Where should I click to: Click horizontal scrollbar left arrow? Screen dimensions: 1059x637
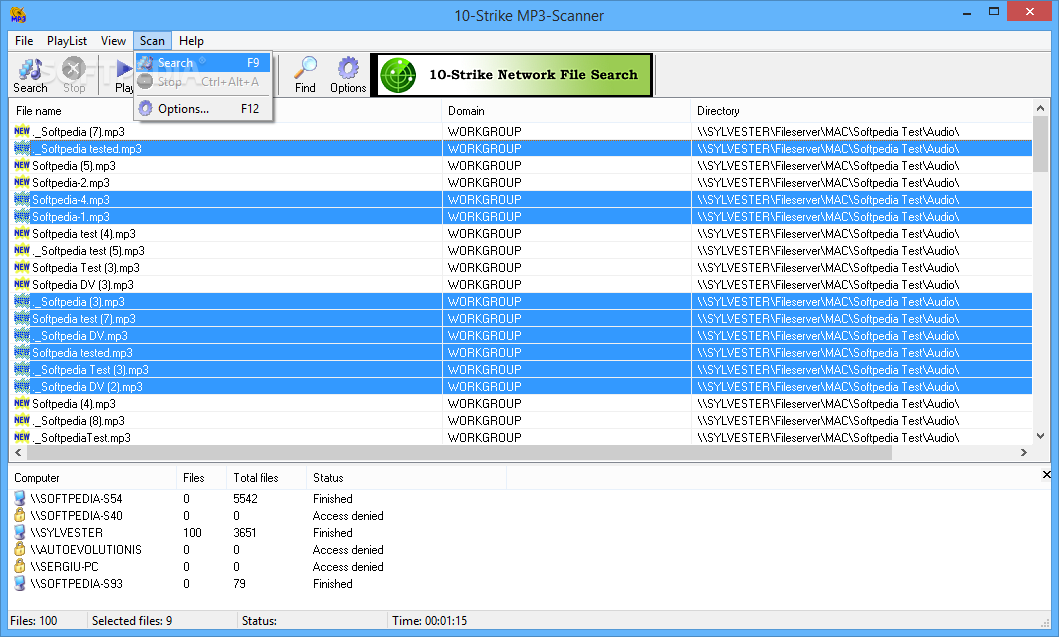point(18,453)
